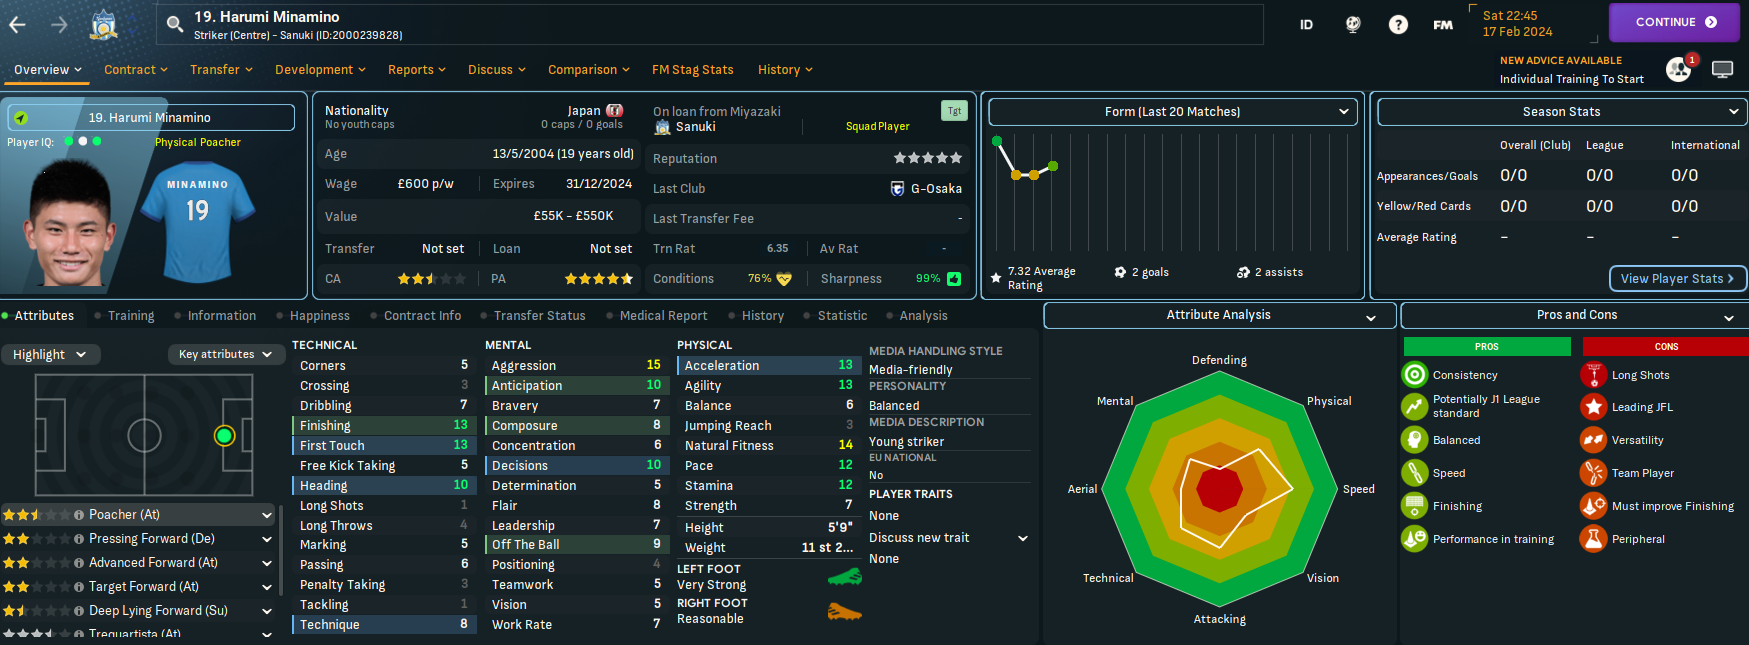The width and height of the screenshot is (1749, 645).
Task: Click the Tgt target badge
Action: [954, 111]
